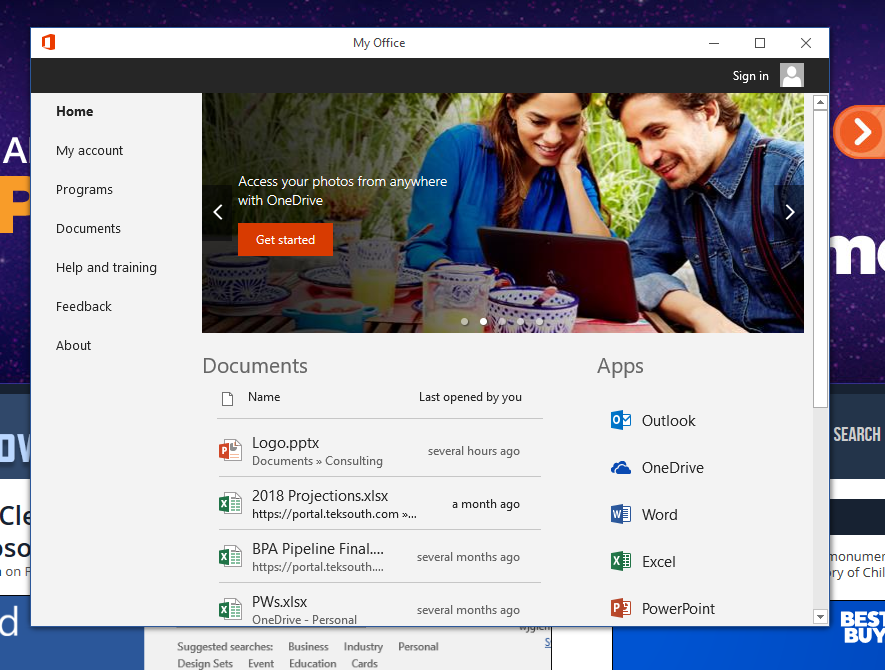Show previous banner slide
Viewport: 885px width, 670px height.
coord(218,212)
